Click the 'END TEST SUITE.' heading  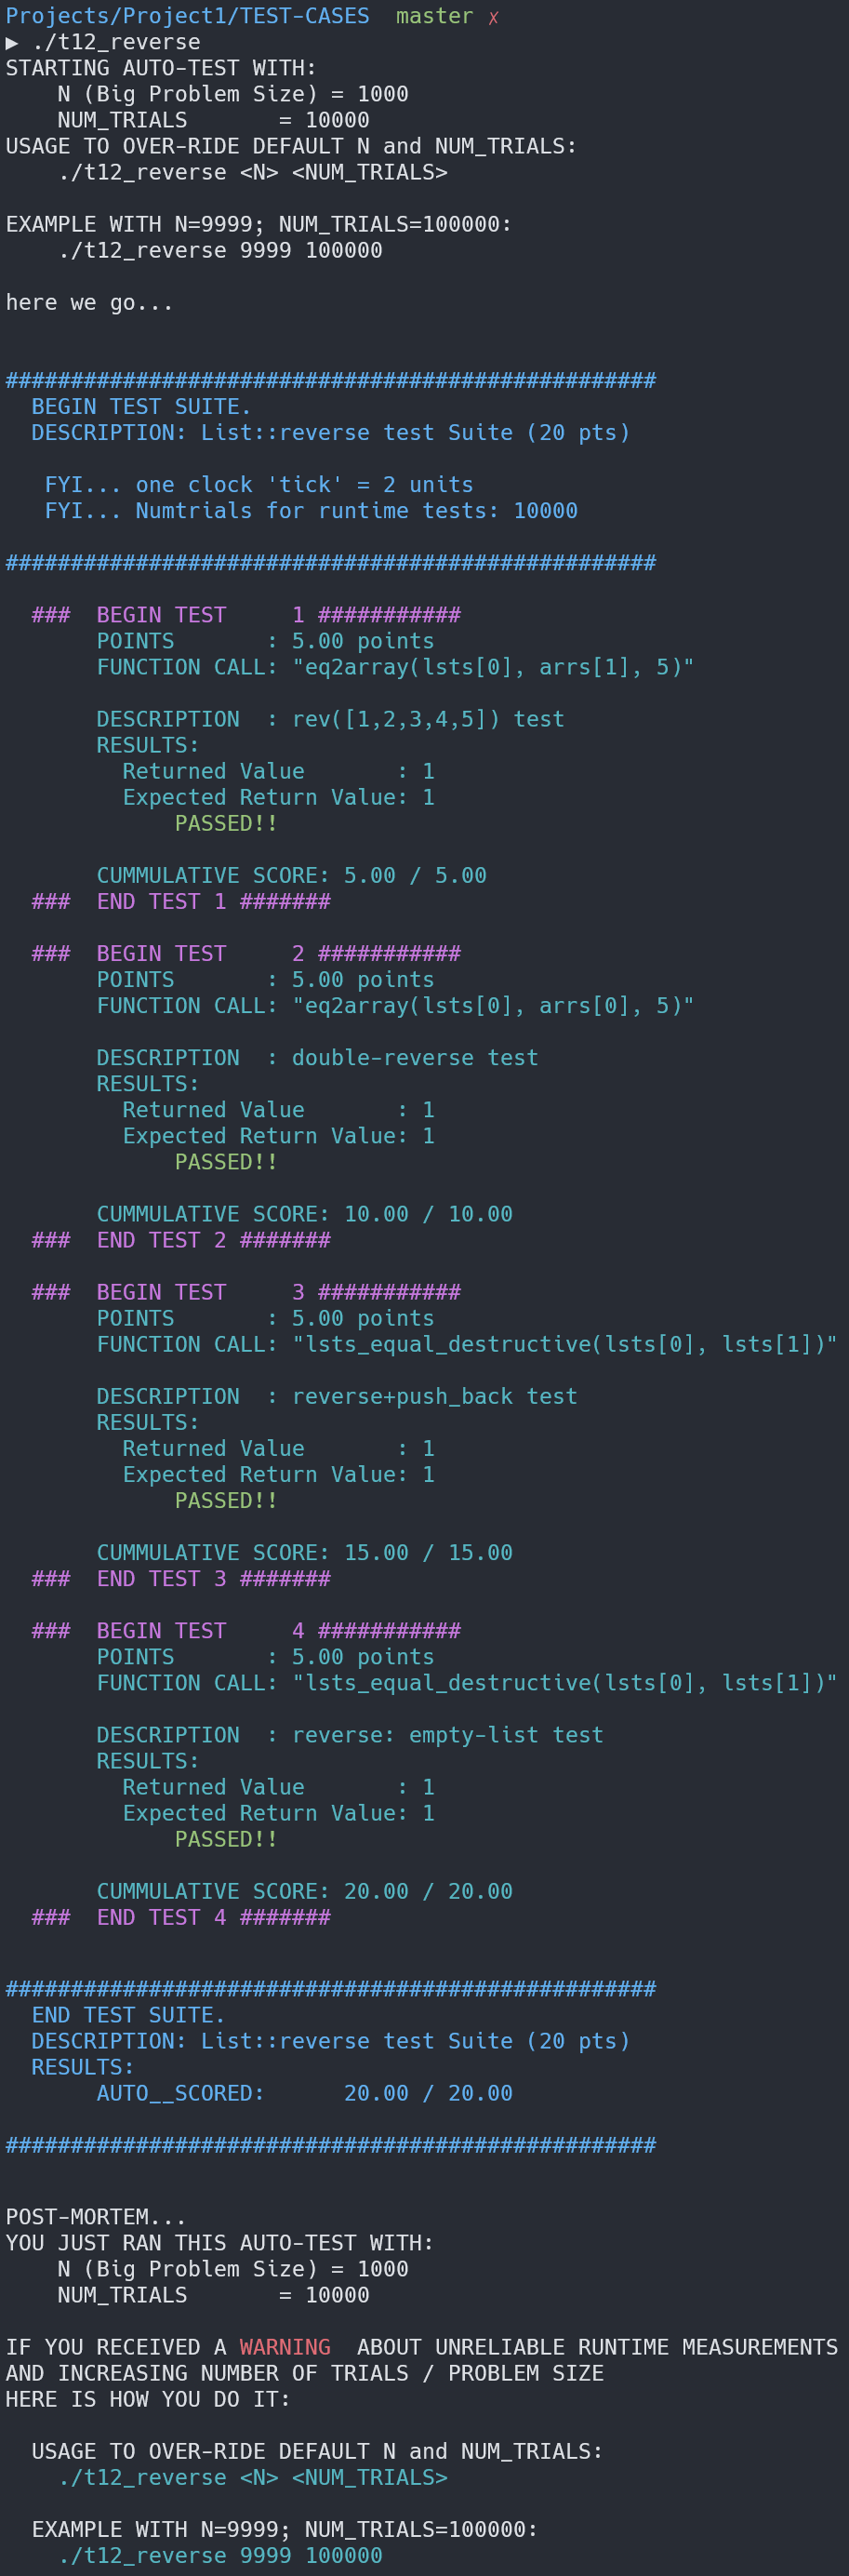coord(128,2014)
